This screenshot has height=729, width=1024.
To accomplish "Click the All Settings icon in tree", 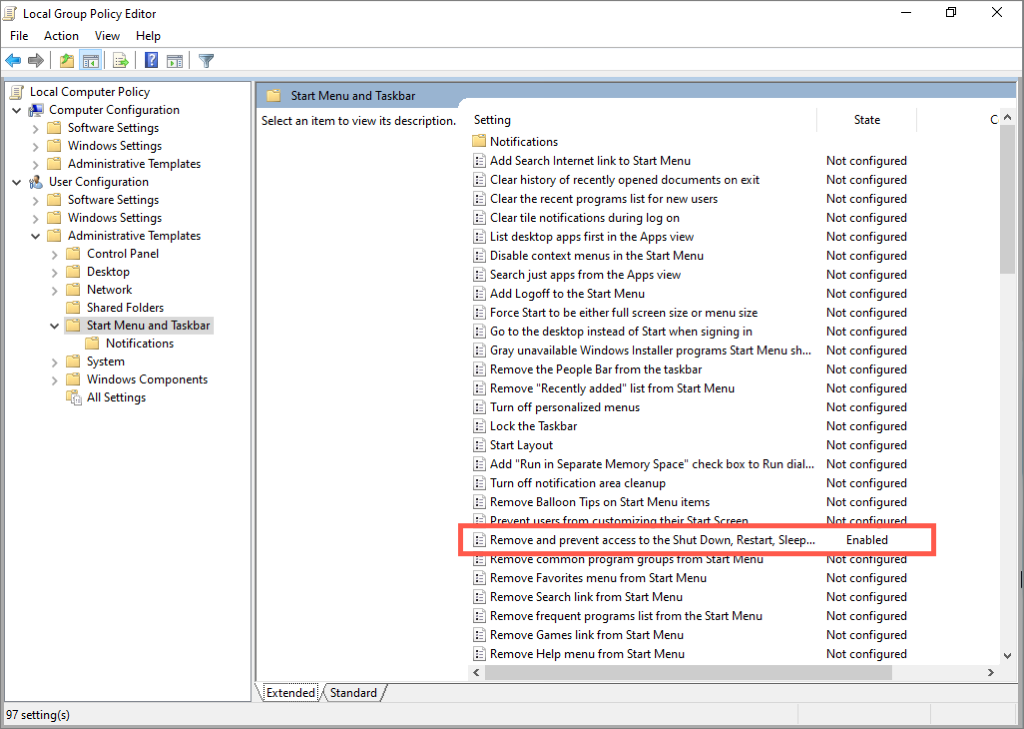I will (74, 397).
